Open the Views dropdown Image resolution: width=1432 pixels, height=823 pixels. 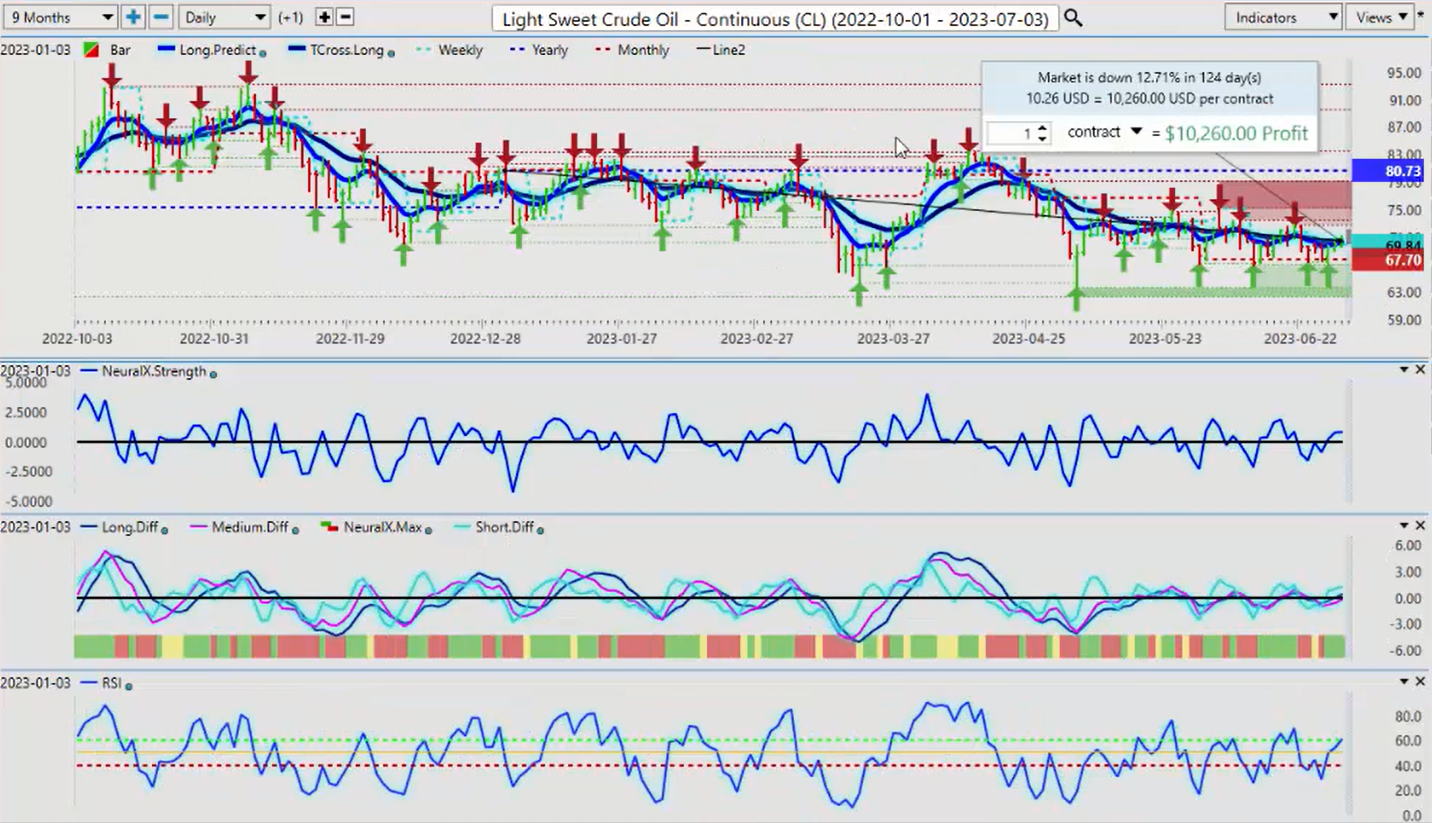tap(1381, 17)
